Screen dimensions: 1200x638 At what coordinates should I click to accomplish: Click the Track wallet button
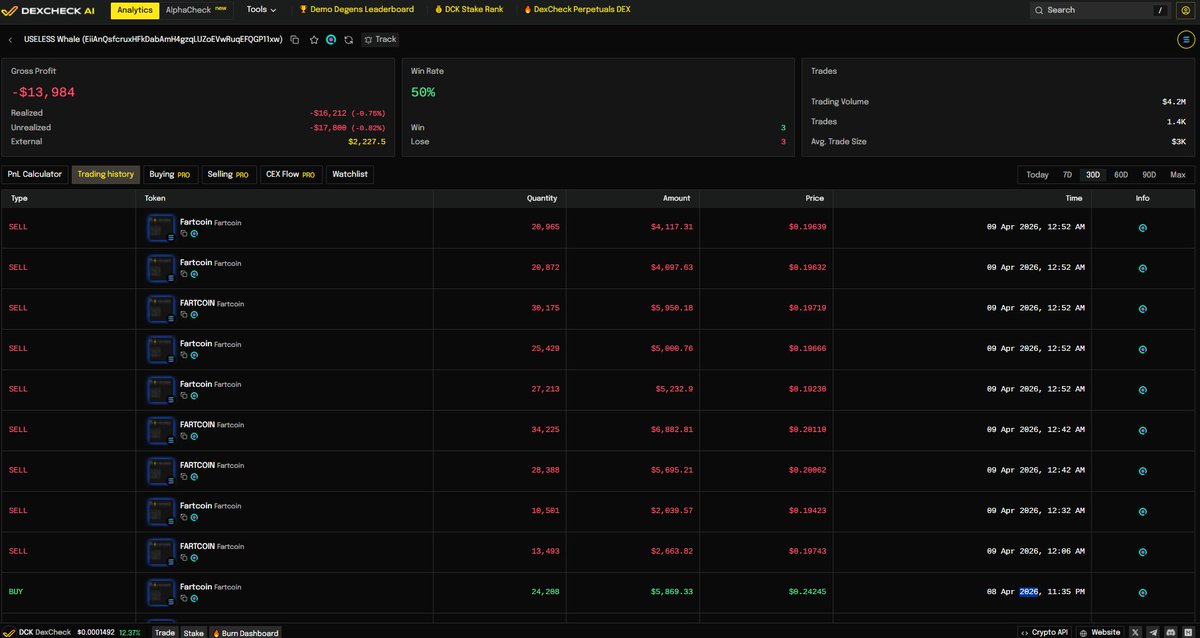[x=380, y=40]
